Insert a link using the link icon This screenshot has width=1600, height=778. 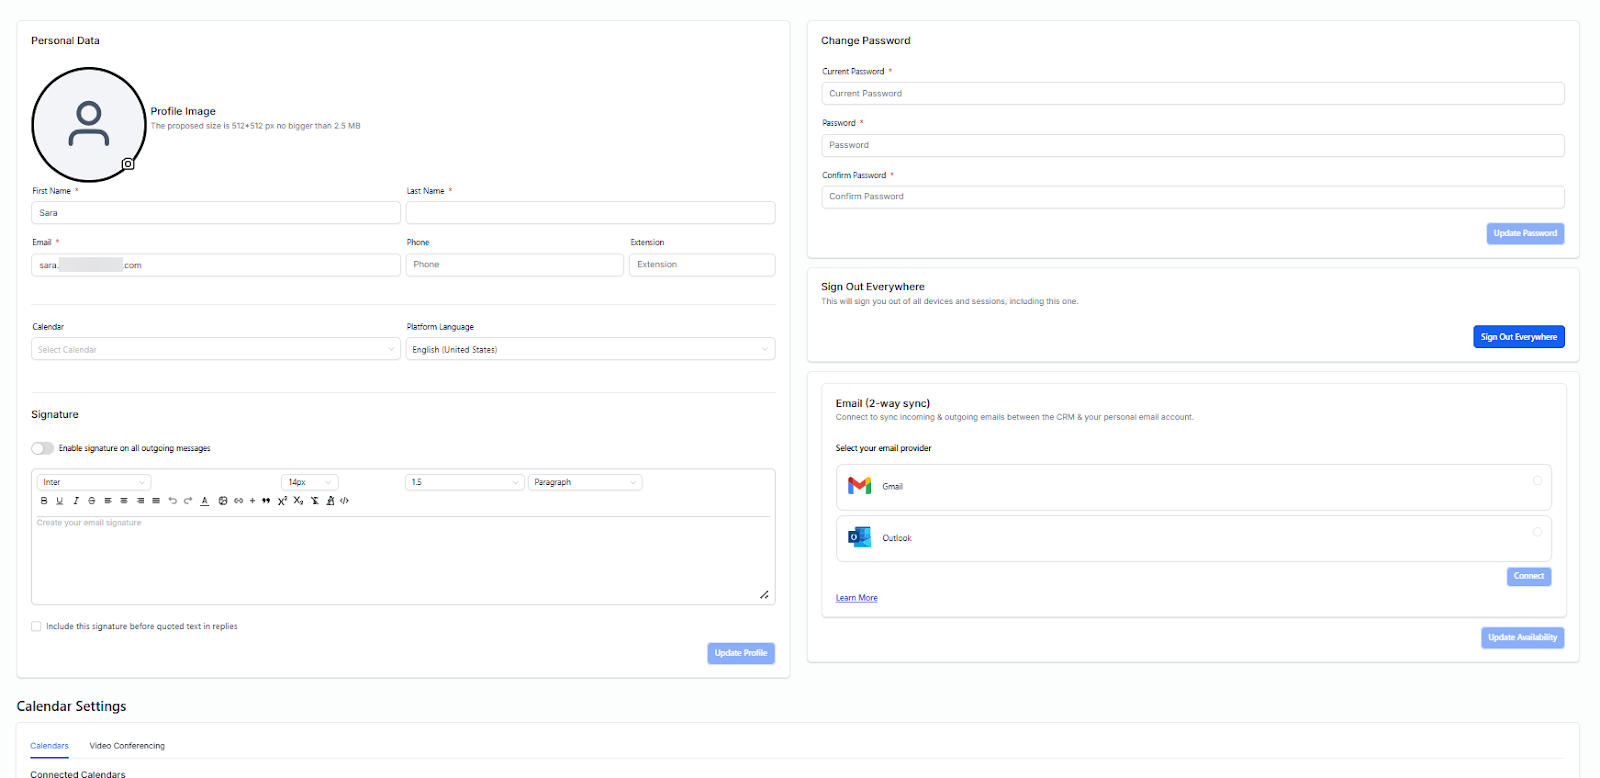pos(239,501)
